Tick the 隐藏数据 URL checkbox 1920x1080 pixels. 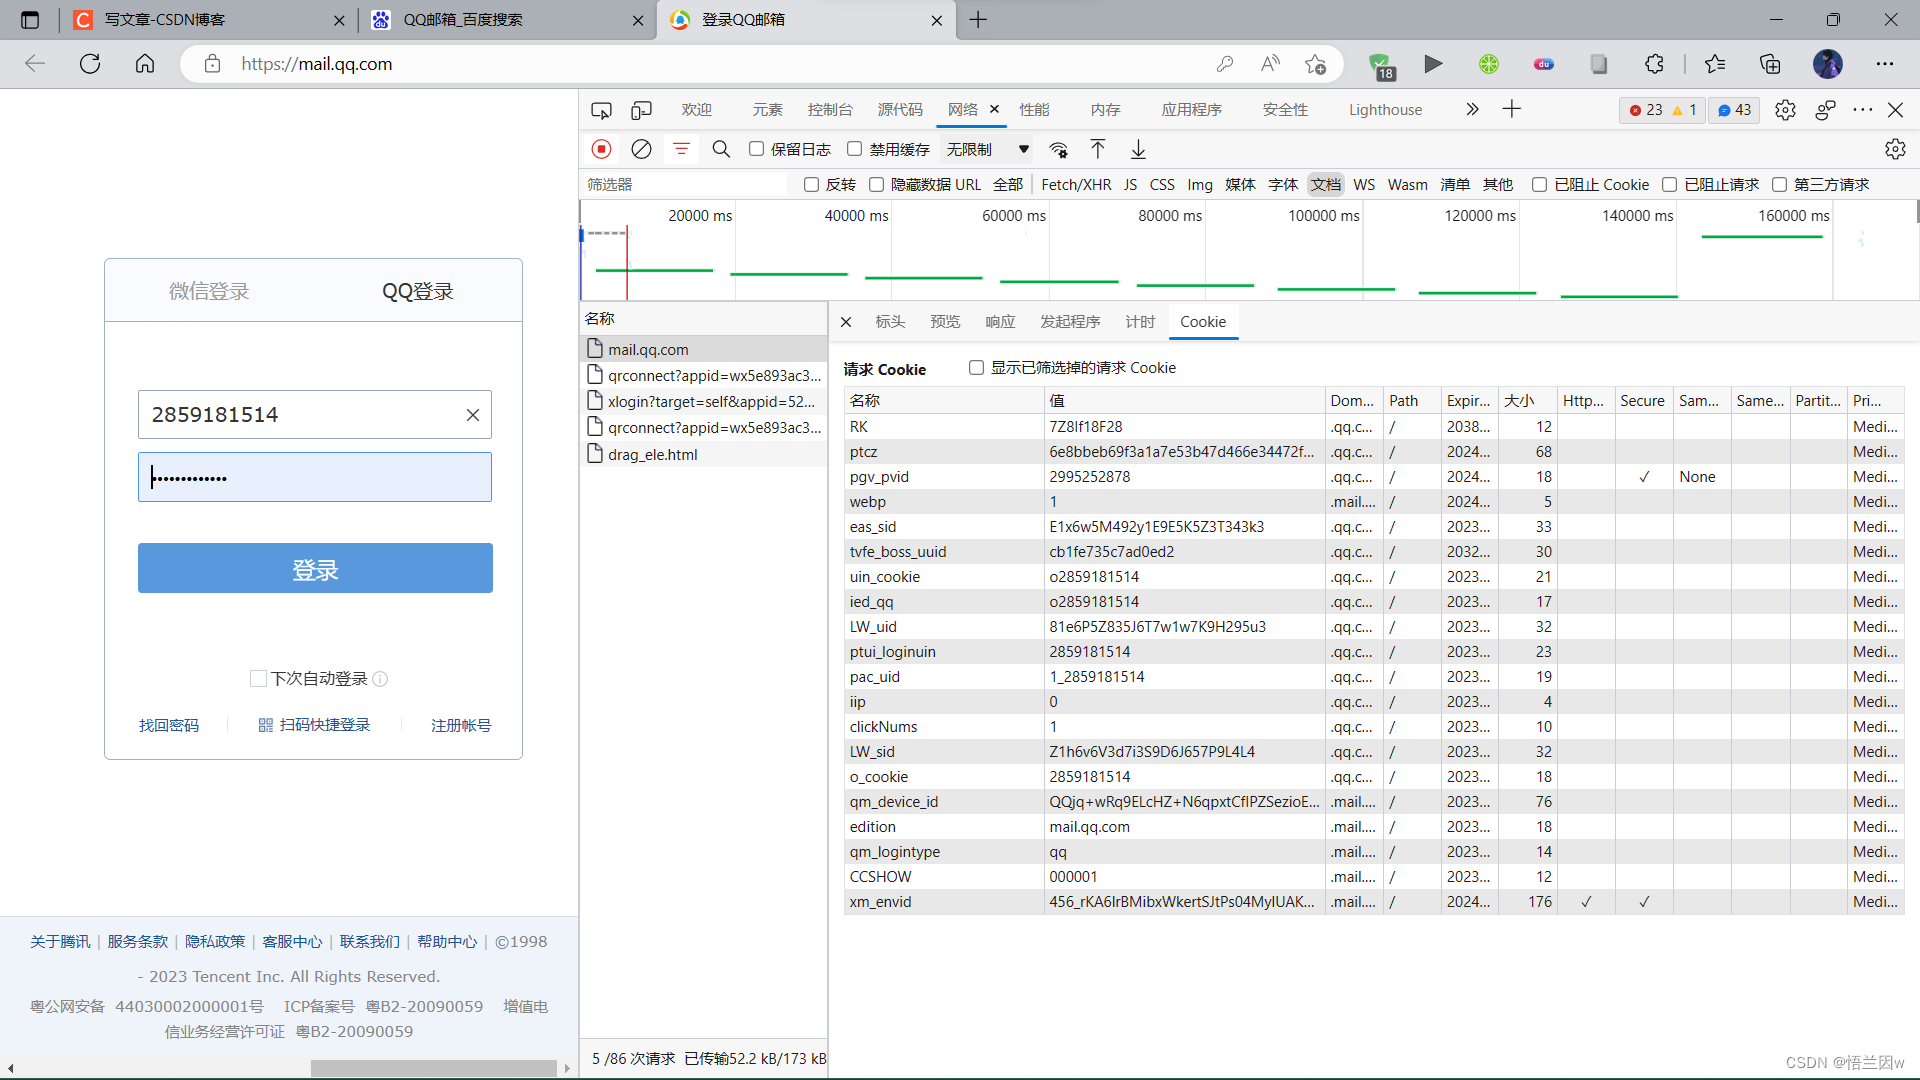point(876,185)
